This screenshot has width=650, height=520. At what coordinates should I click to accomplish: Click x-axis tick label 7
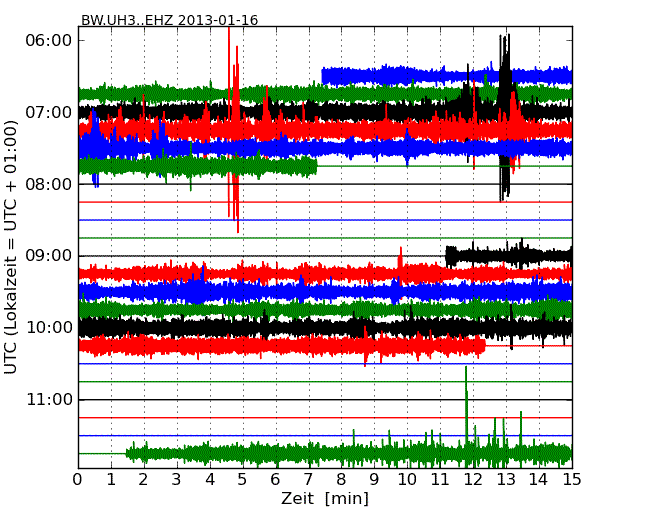(308, 480)
